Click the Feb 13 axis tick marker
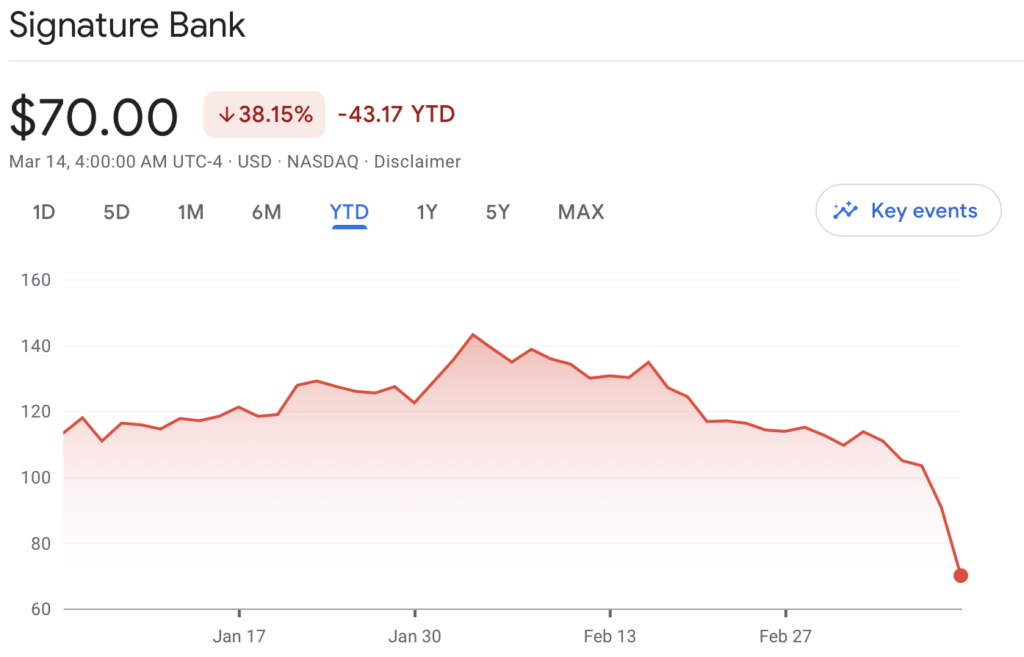This screenshot has width=1024, height=657. click(610, 613)
